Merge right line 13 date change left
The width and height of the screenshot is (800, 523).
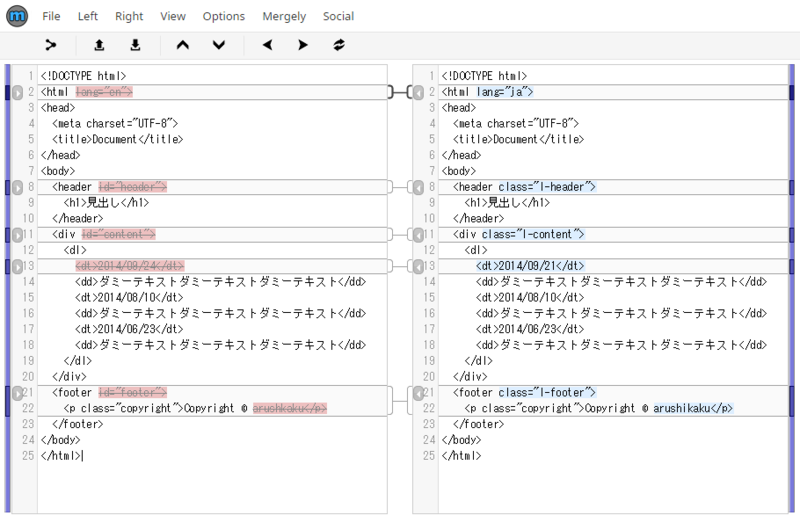coord(418,266)
